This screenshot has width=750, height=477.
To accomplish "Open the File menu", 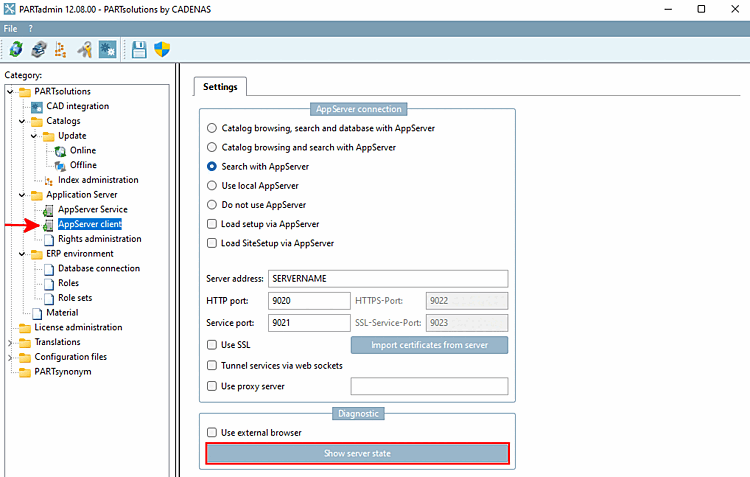I will [10, 29].
